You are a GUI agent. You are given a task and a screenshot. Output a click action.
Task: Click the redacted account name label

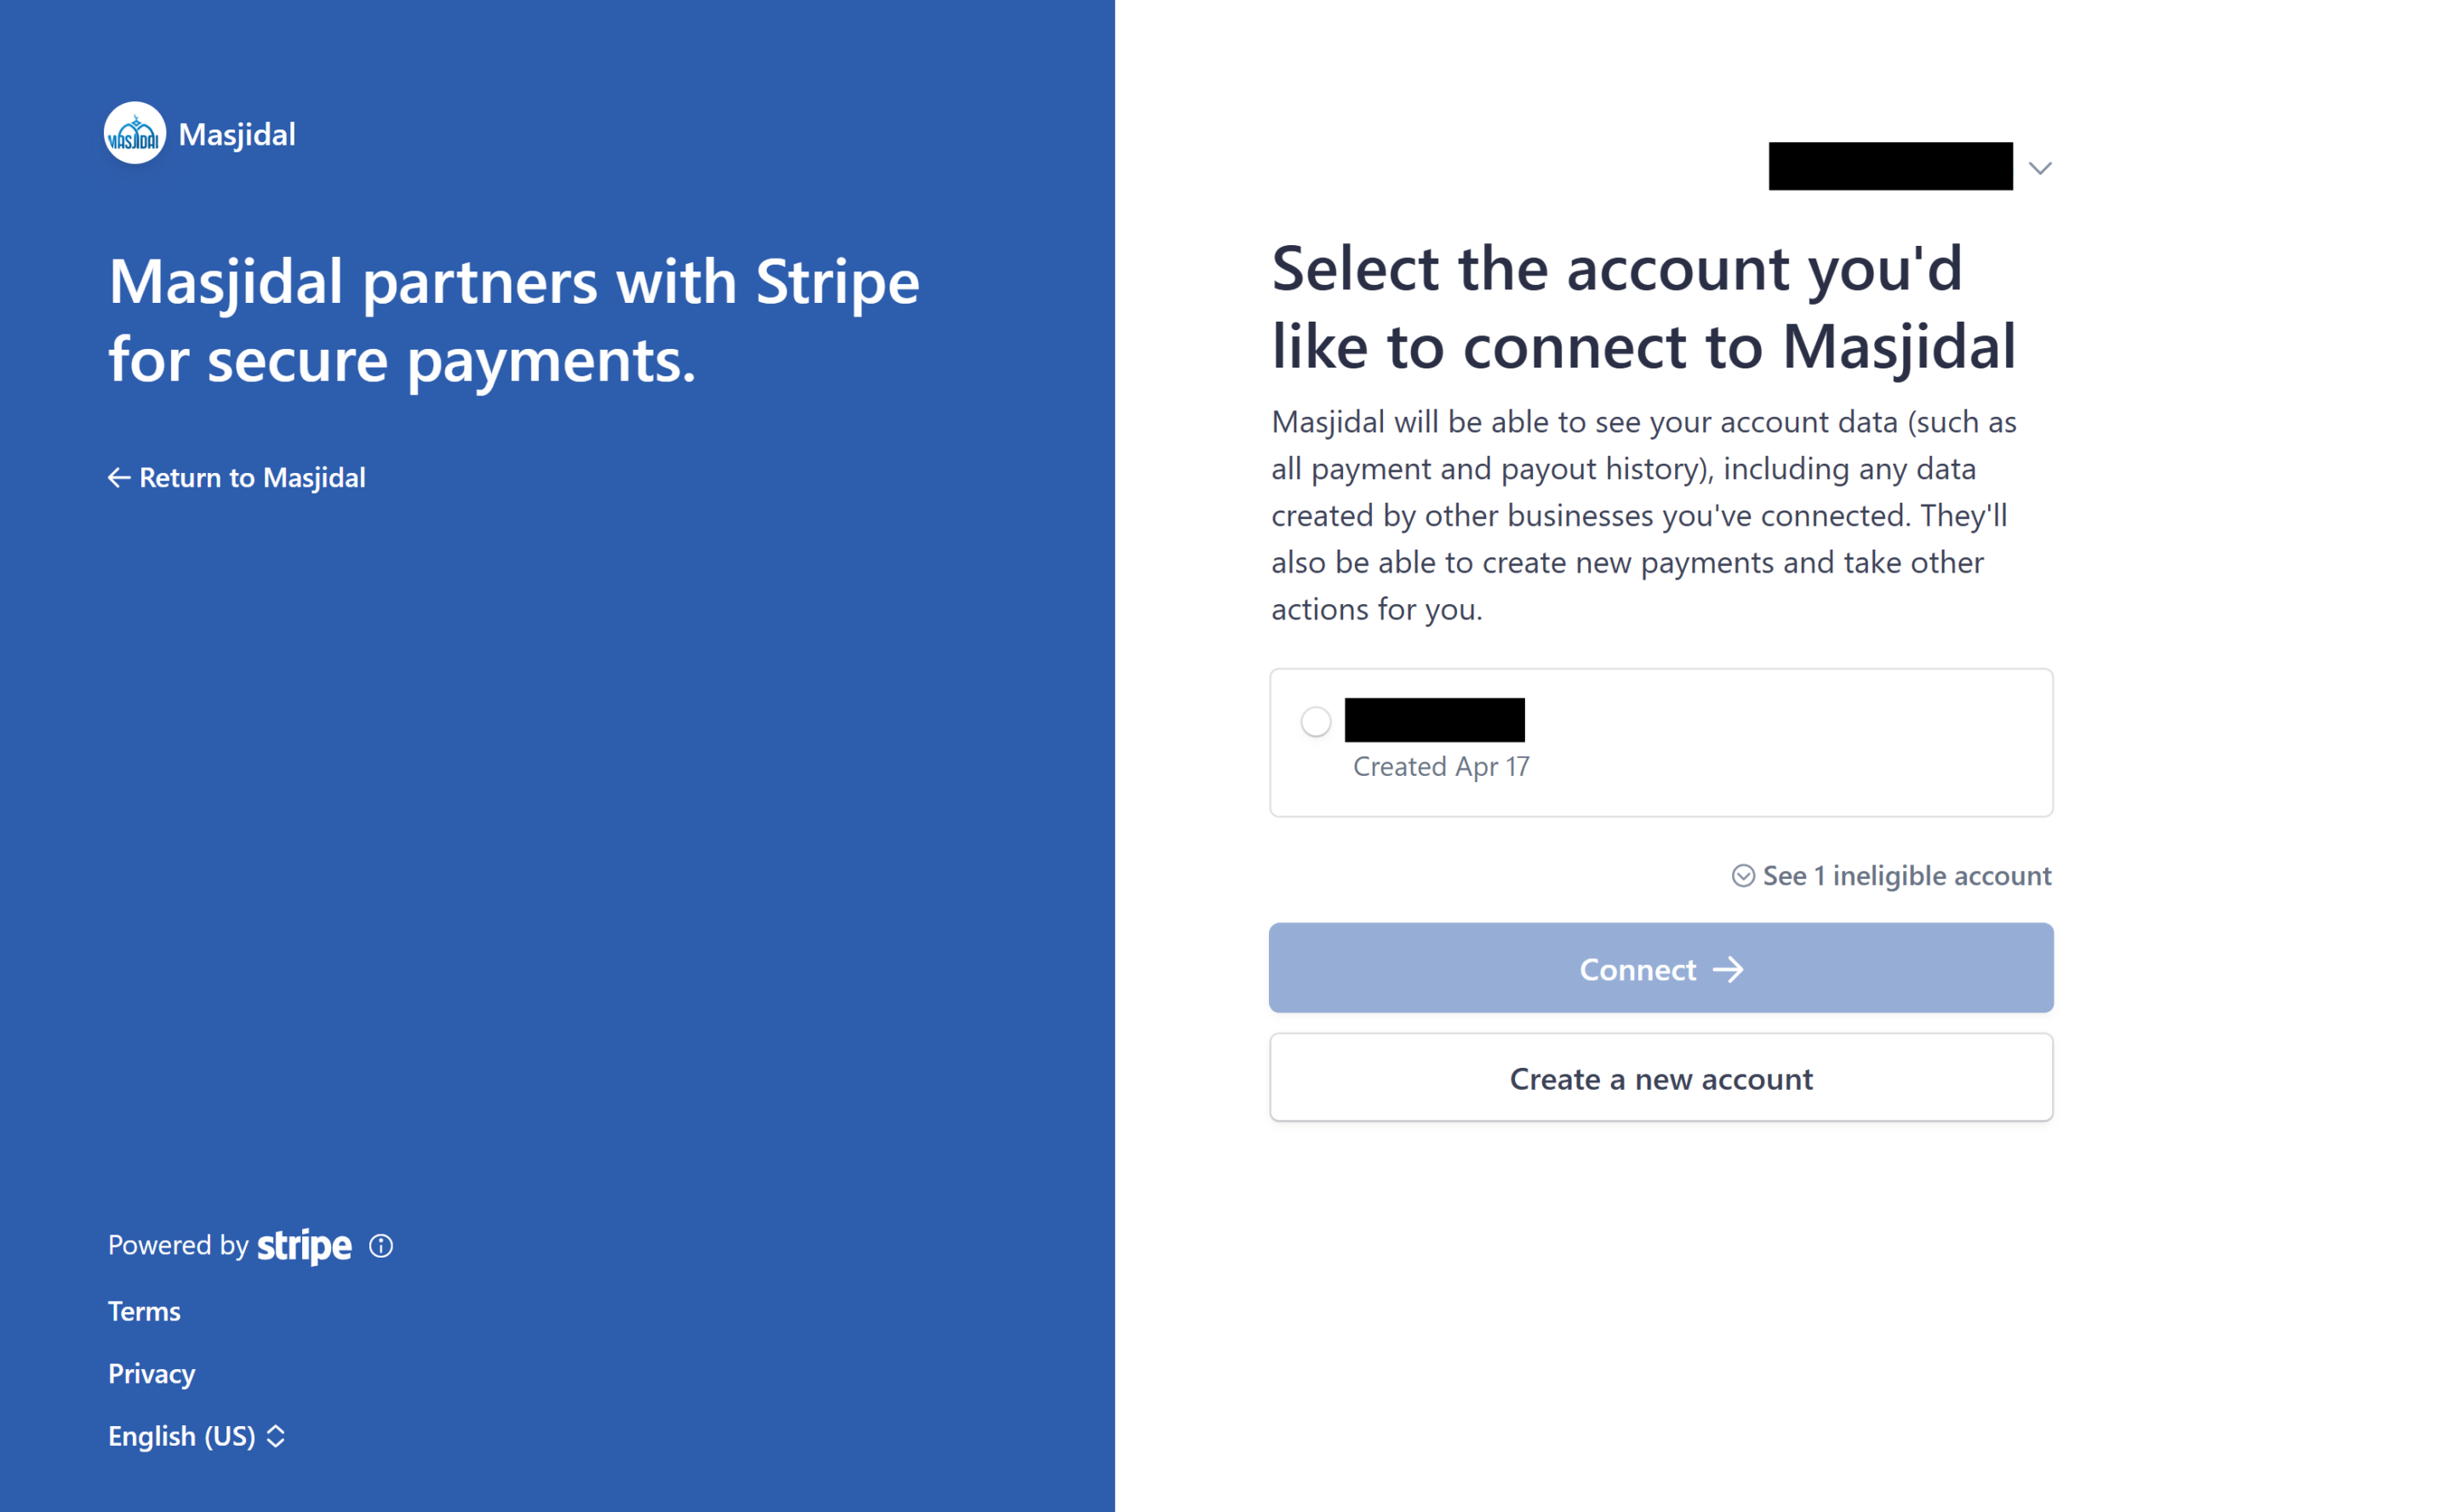(x=1434, y=720)
